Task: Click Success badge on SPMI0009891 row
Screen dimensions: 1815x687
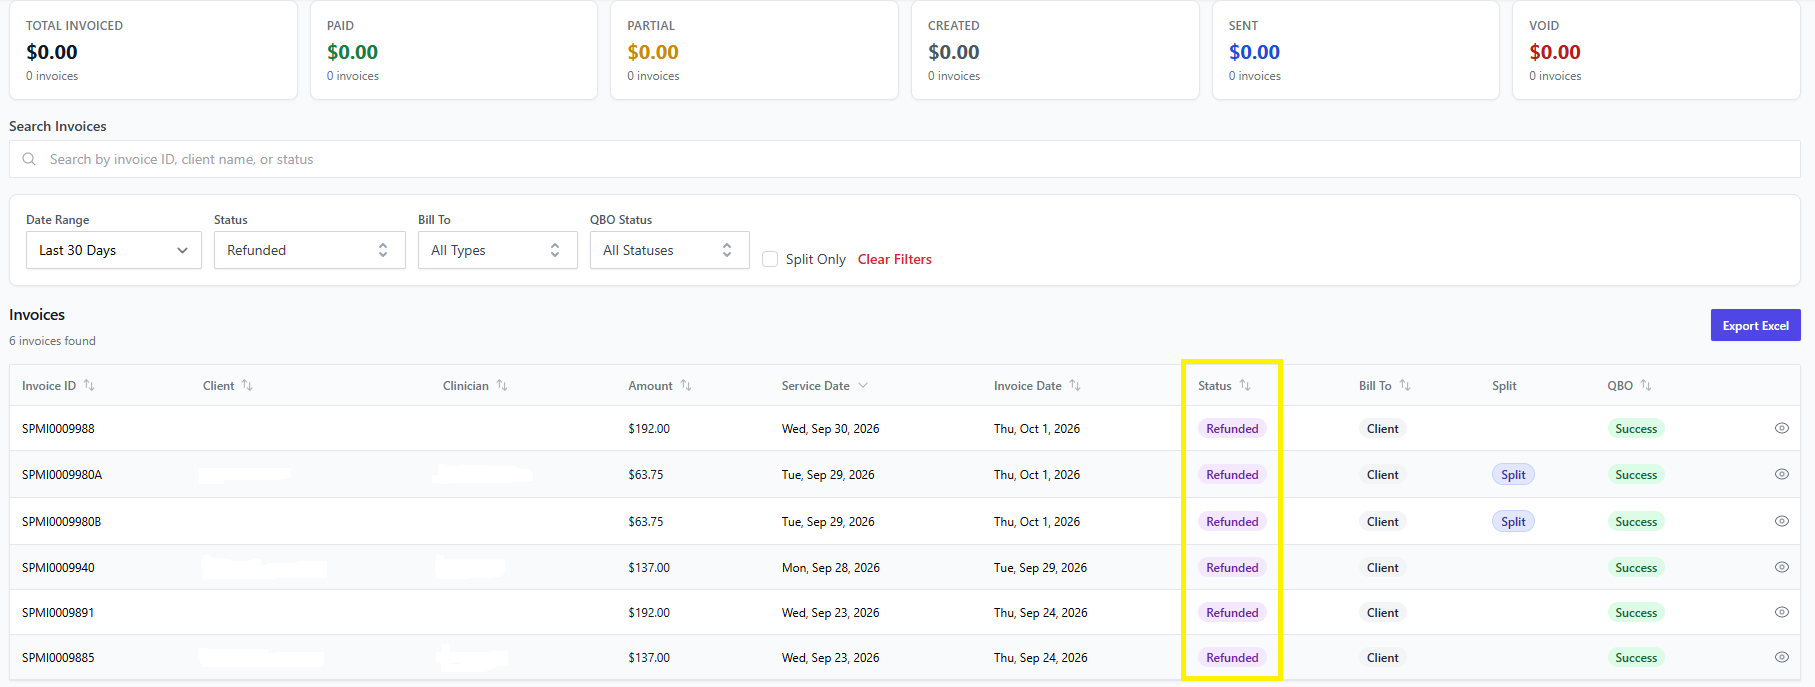Action: pyautogui.click(x=1636, y=612)
